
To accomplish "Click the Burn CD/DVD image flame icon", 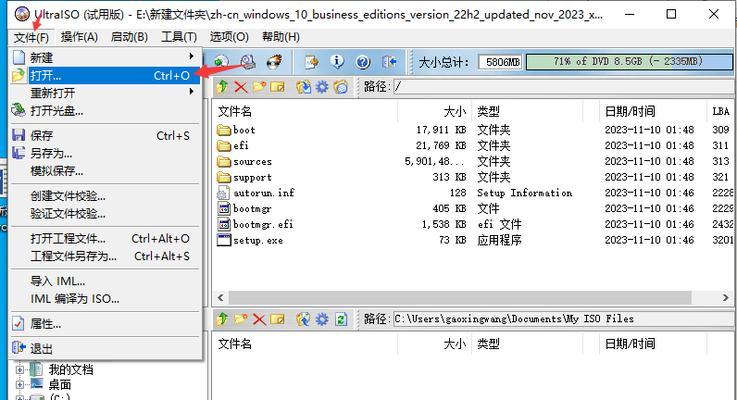I will tap(274, 62).
